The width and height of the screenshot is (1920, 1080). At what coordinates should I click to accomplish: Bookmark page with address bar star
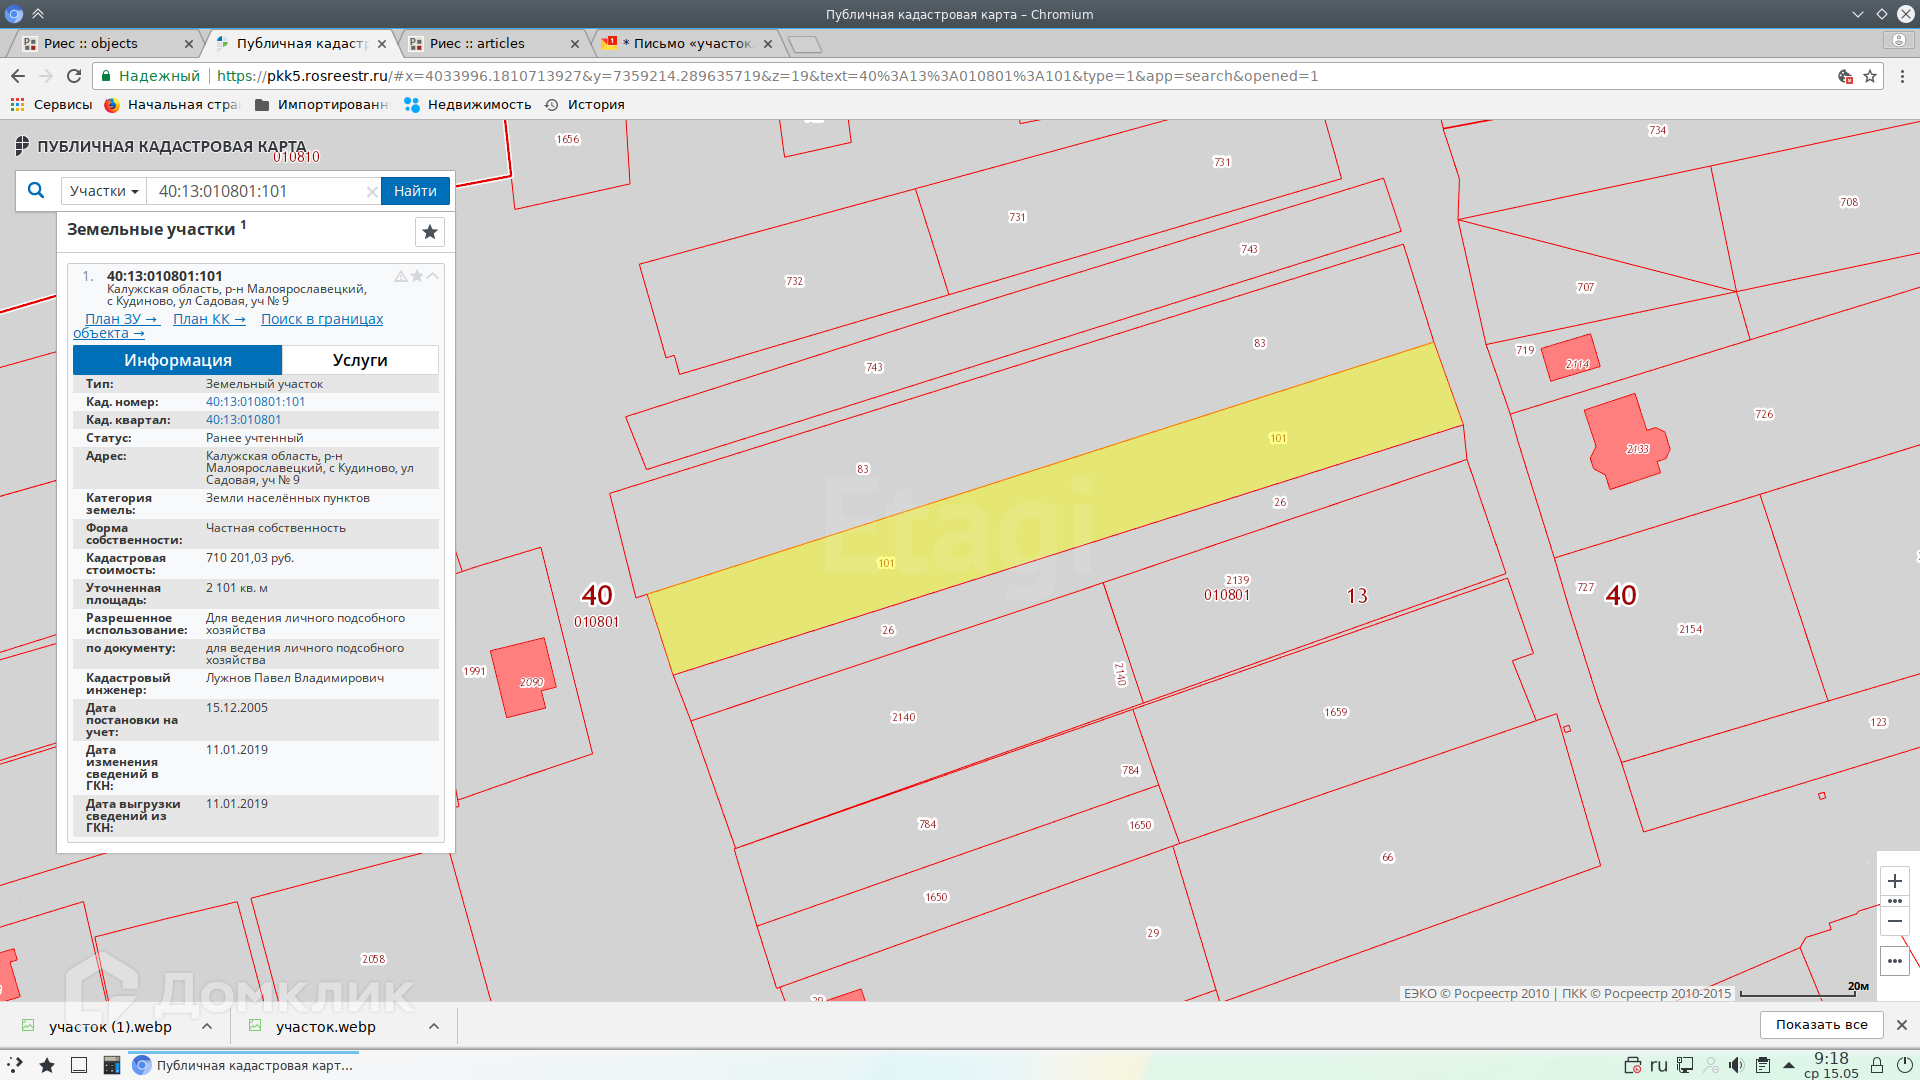point(1870,76)
